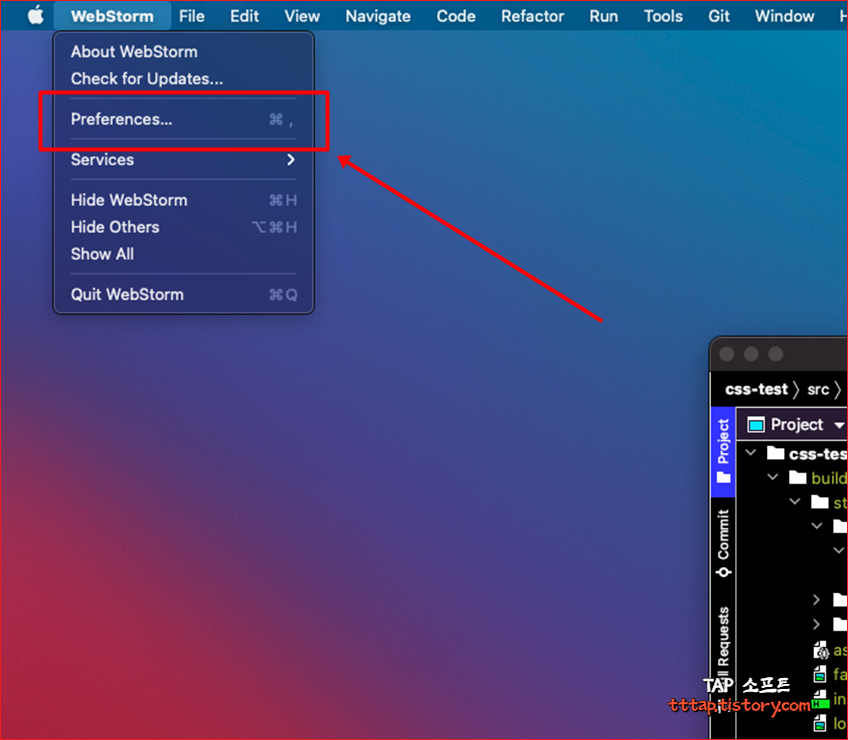
Task: Open the Git menu
Action: 719,16
